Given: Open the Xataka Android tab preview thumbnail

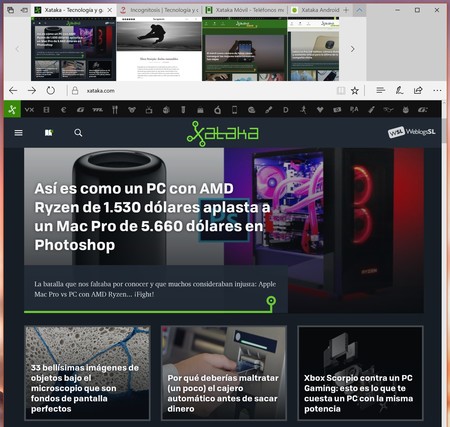Looking at the screenshot, I should [x=313, y=49].
